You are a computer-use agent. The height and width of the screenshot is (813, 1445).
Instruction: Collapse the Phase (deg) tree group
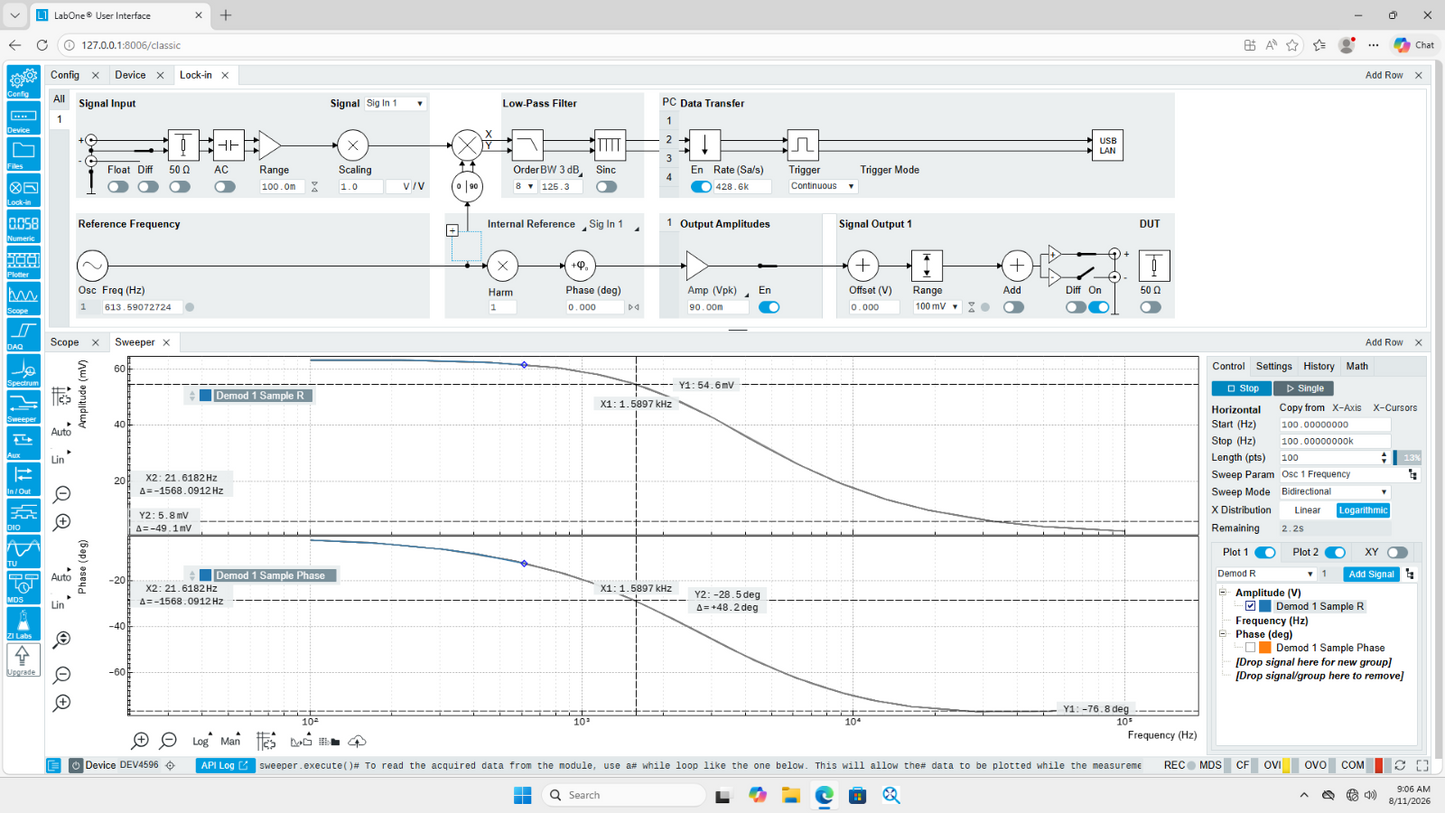(x=1223, y=634)
